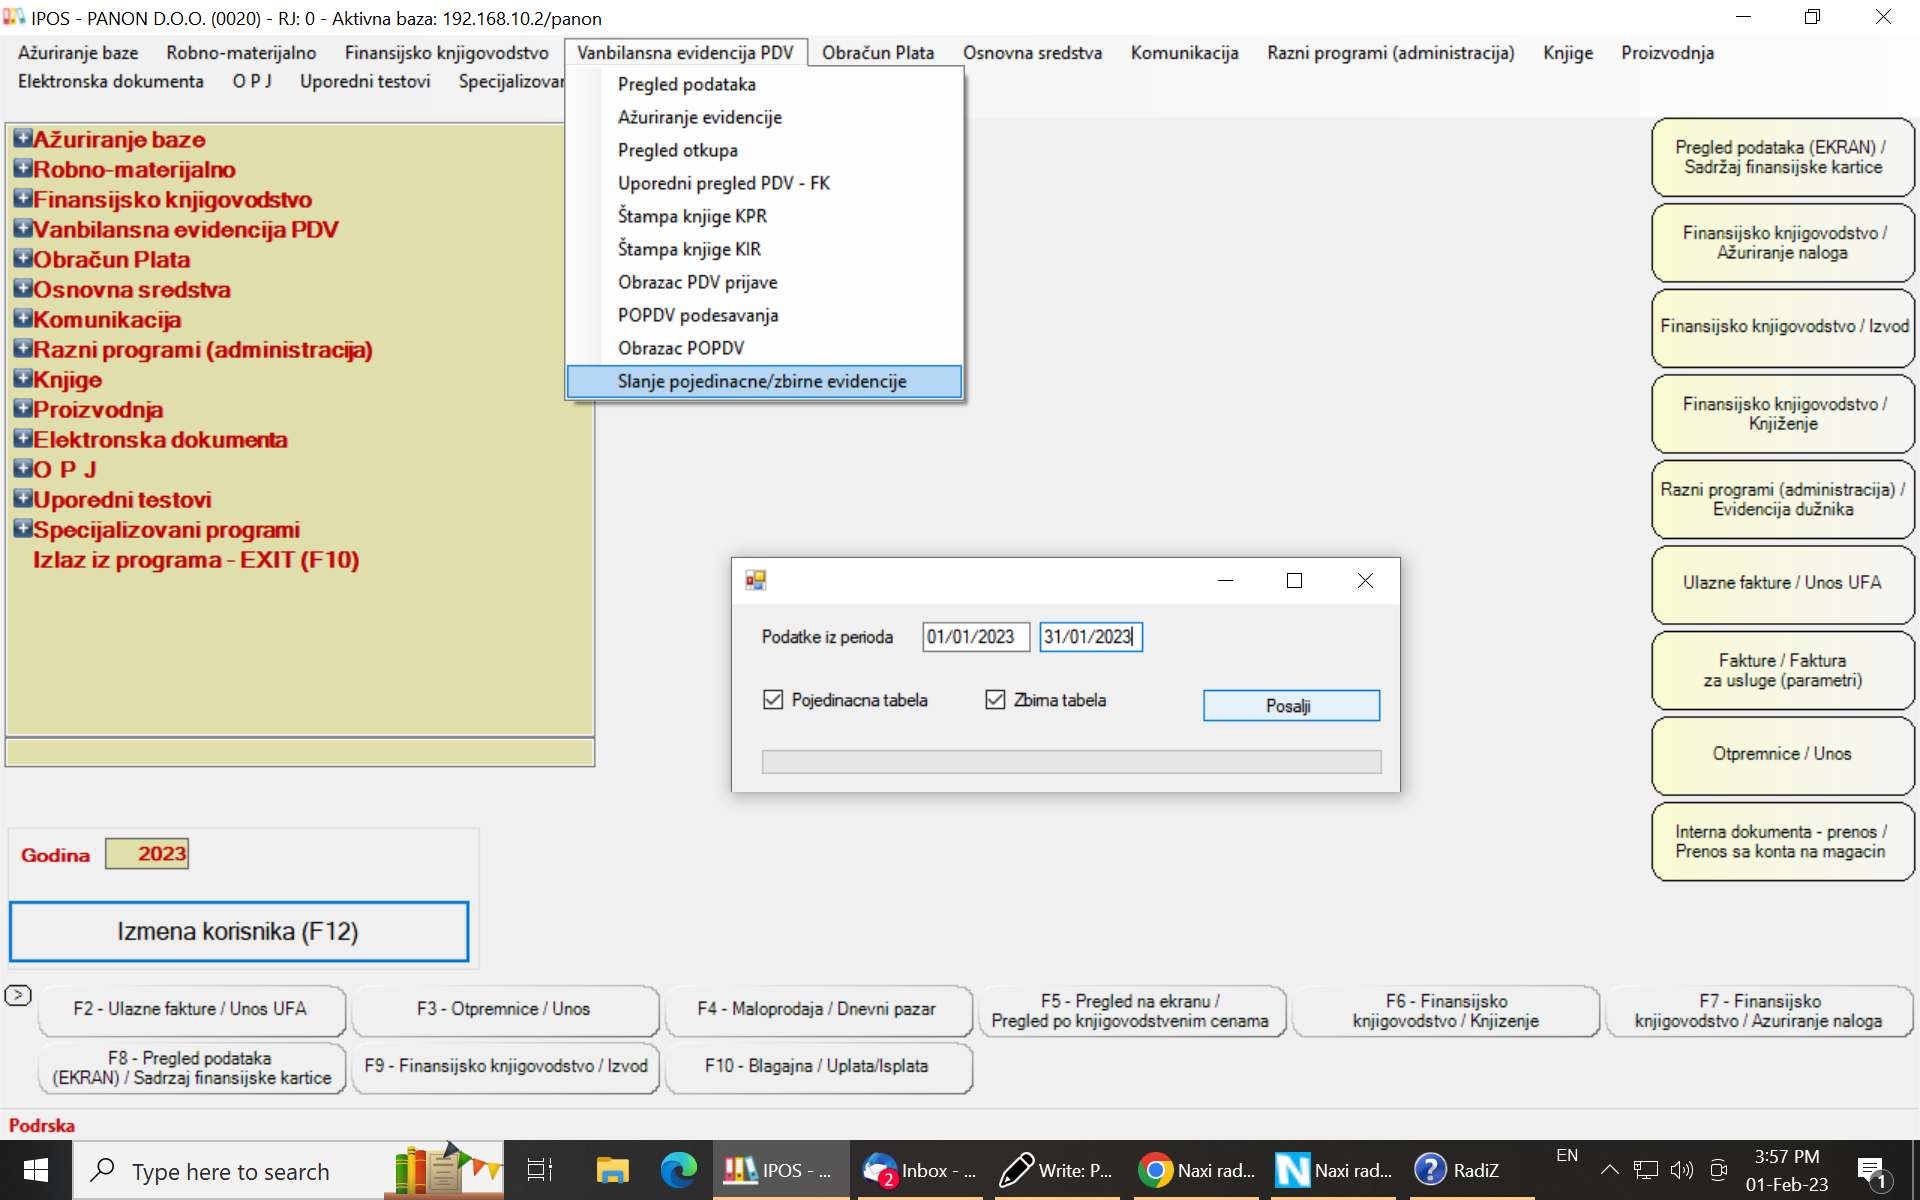
Task: Expand the small arrow beside F2 button
Action: point(18,995)
